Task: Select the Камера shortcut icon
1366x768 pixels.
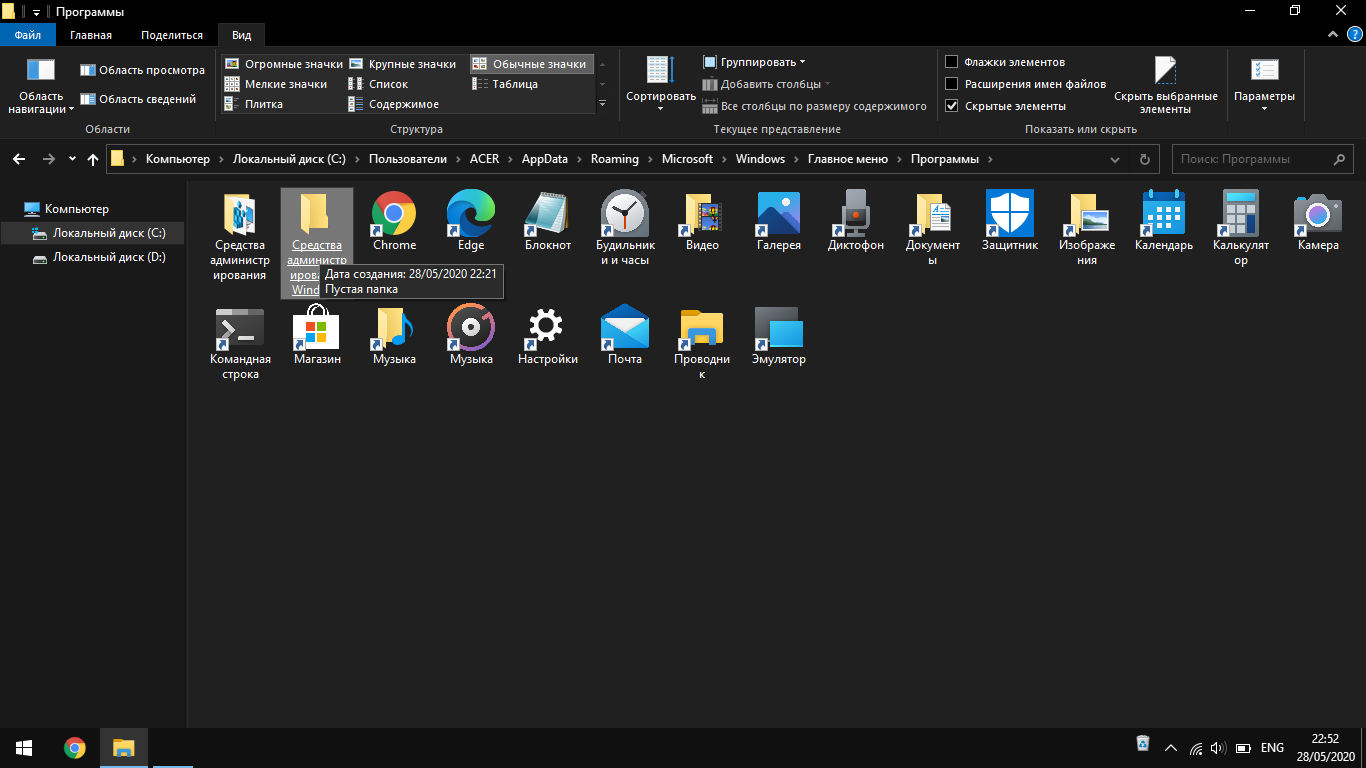Action: click(1318, 221)
